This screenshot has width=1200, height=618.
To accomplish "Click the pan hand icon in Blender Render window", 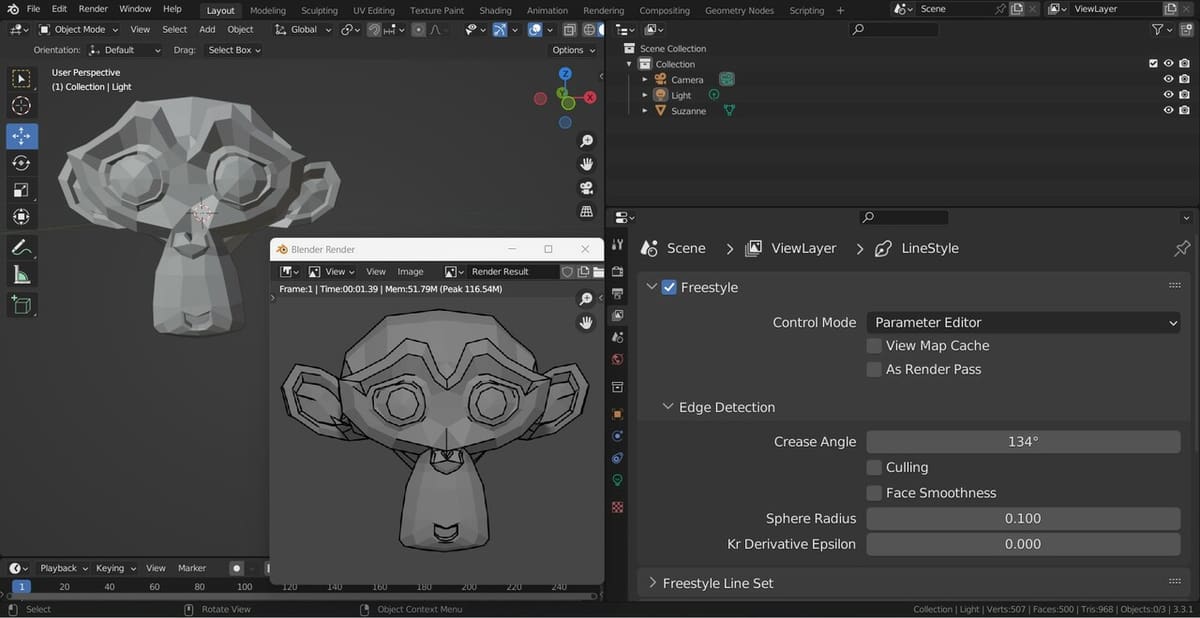I will (x=587, y=322).
